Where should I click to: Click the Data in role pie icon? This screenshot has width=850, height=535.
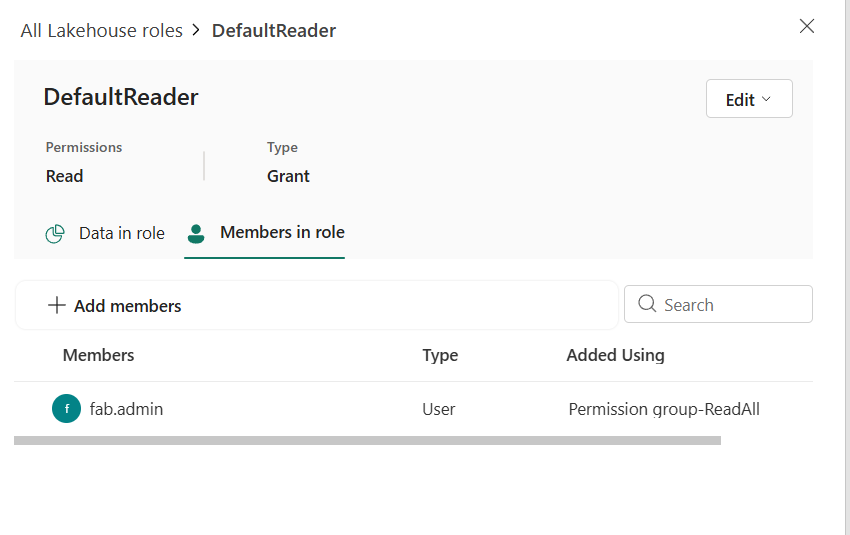[x=55, y=234]
